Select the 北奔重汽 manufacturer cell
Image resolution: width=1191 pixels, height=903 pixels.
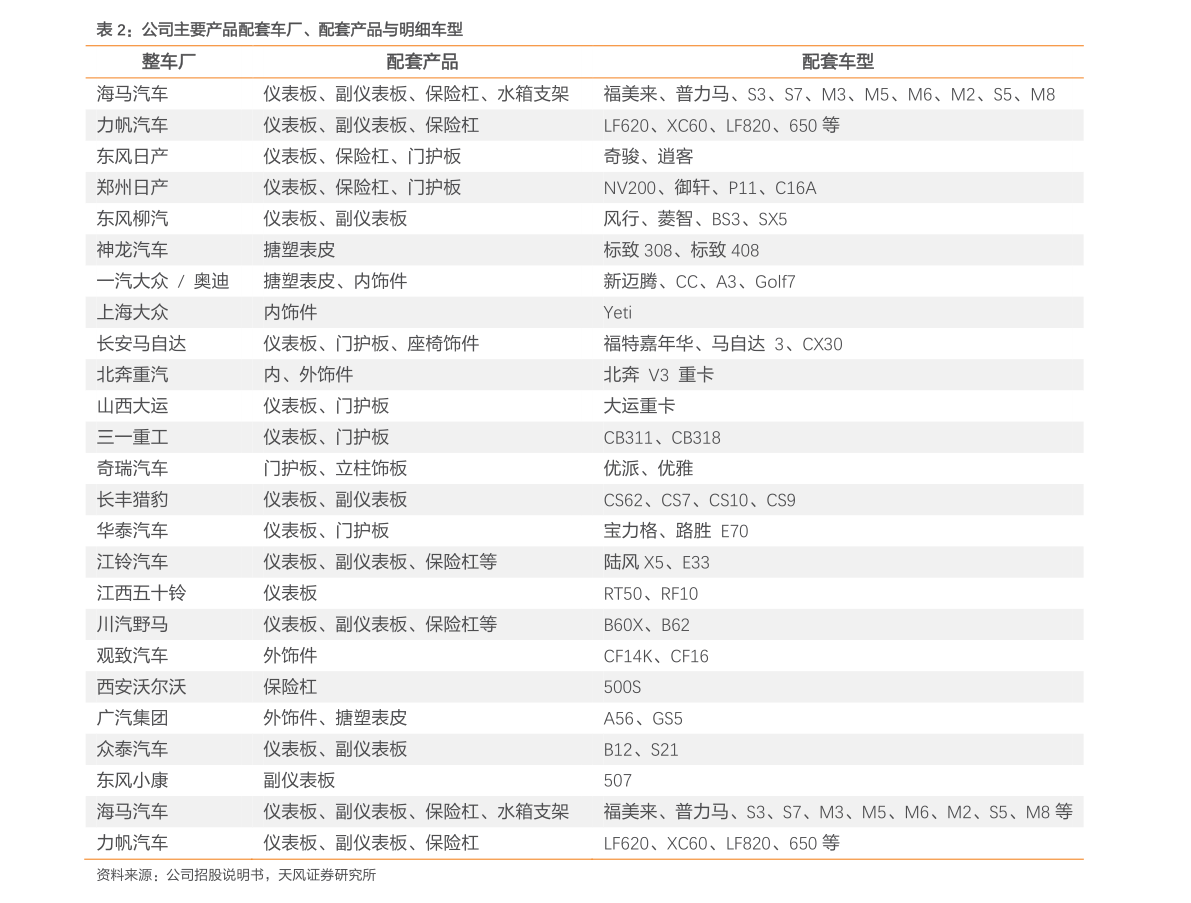tap(132, 374)
